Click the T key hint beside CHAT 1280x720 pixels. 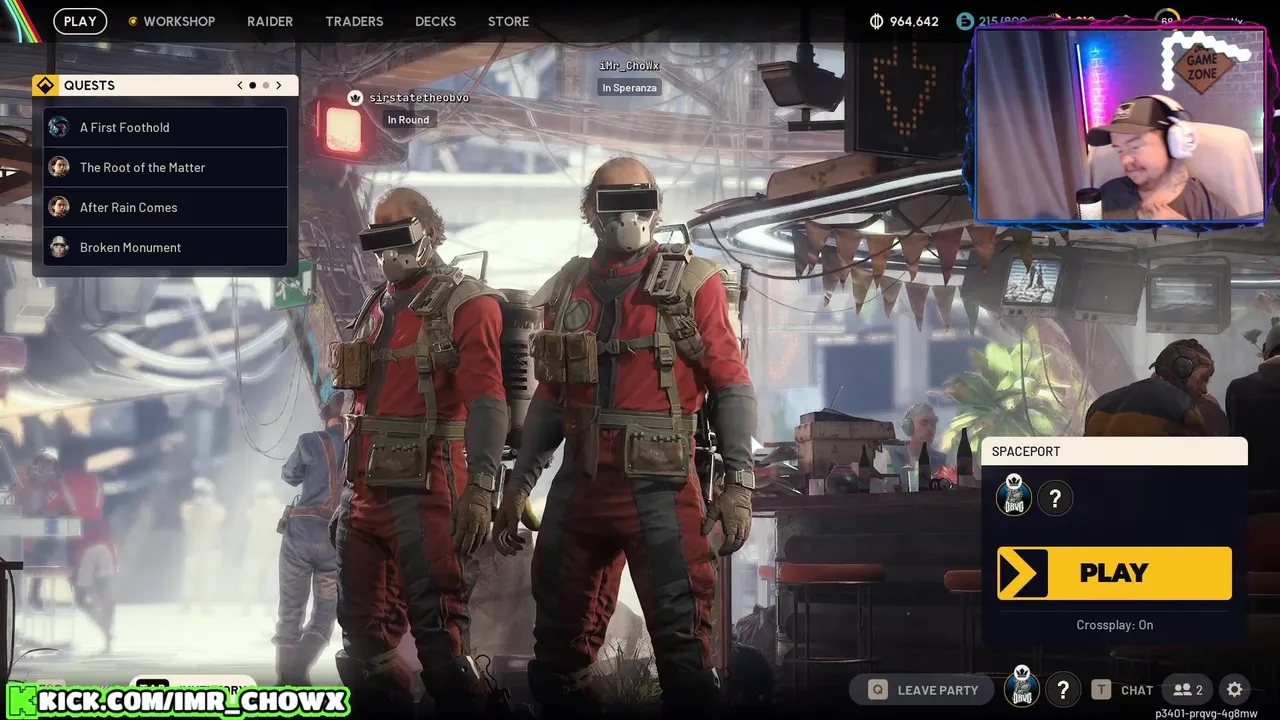pos(1101,690)
